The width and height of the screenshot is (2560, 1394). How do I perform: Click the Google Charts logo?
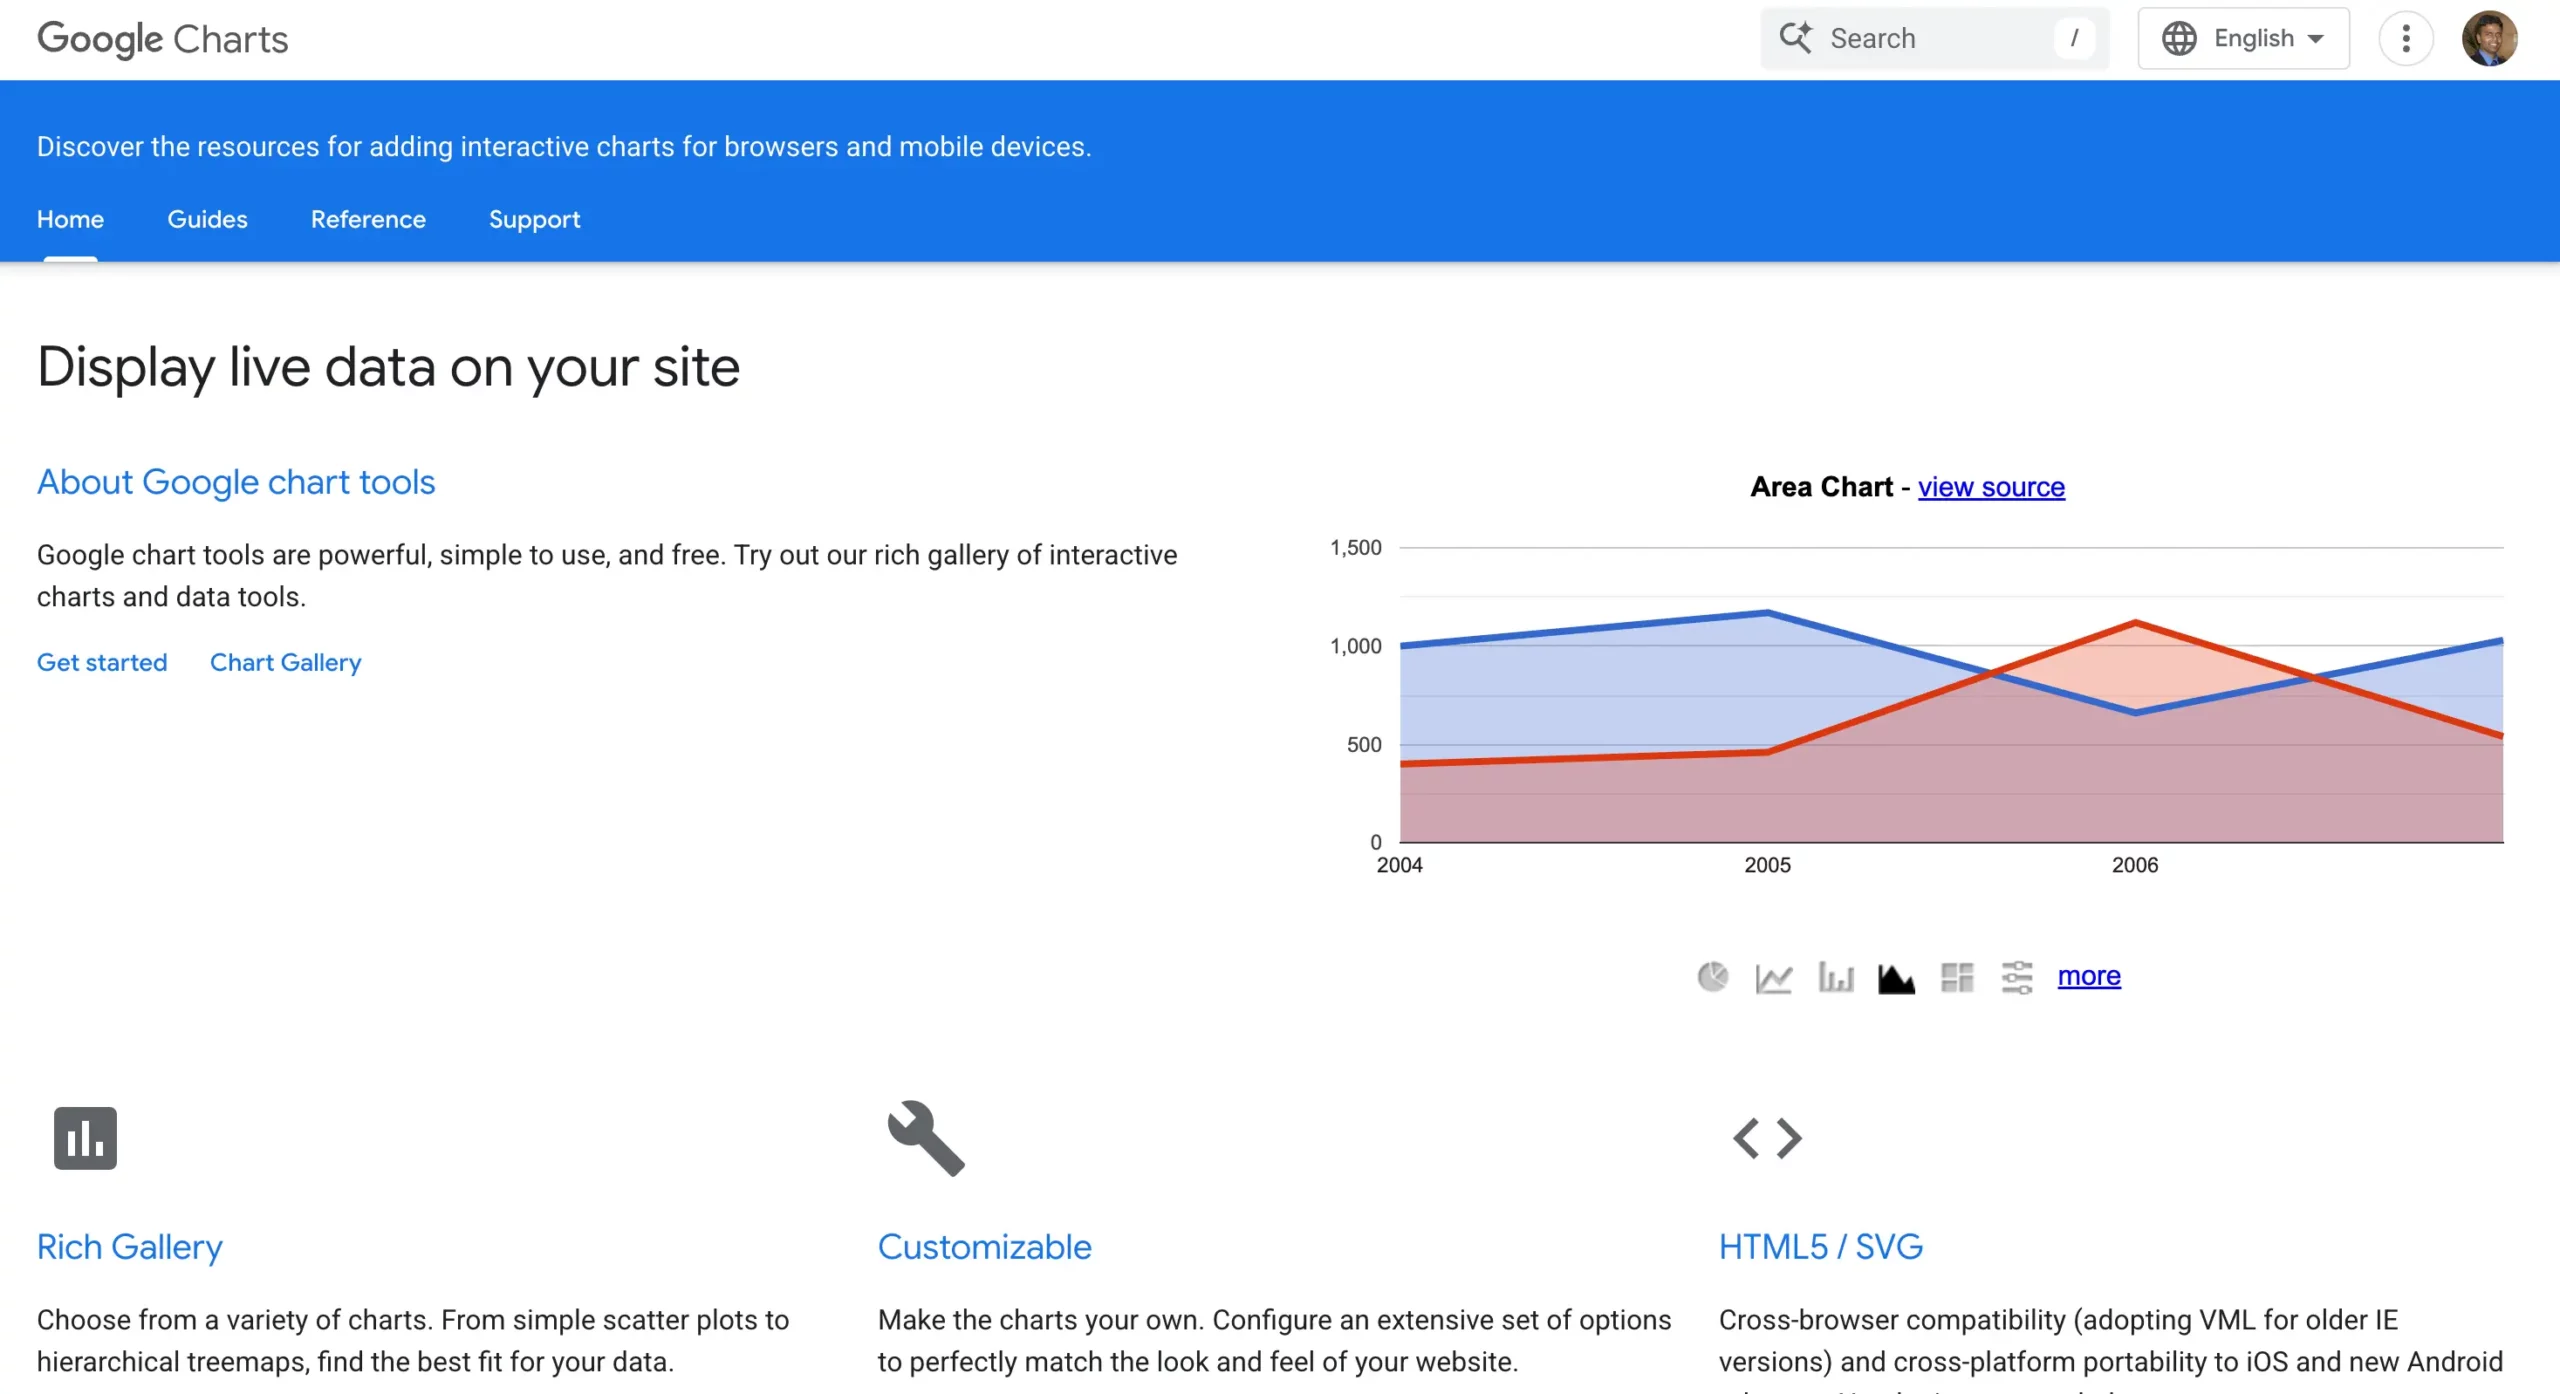[x=163, y=39]
